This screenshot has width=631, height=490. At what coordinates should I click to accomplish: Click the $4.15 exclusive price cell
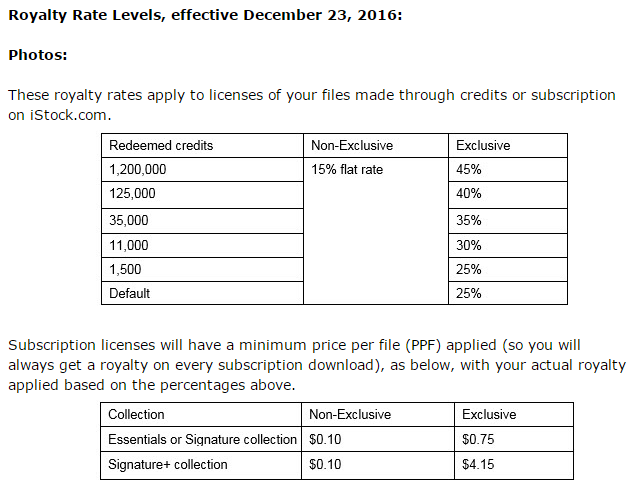(514, 465)
